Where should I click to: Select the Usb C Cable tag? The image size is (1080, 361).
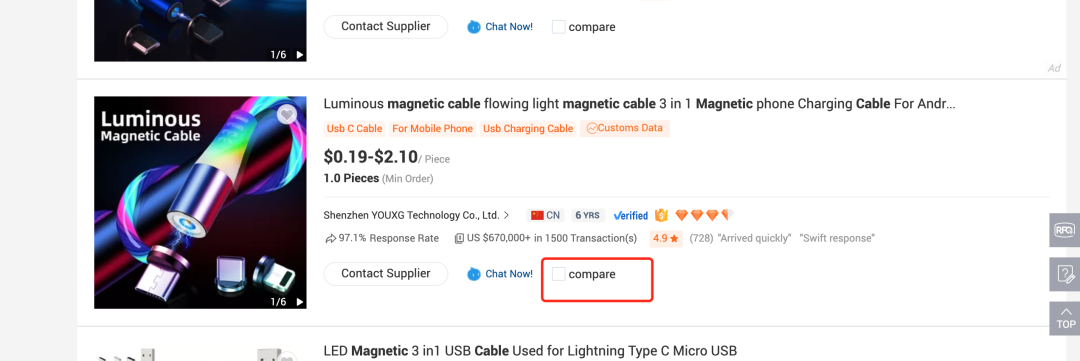pos(355,129)
